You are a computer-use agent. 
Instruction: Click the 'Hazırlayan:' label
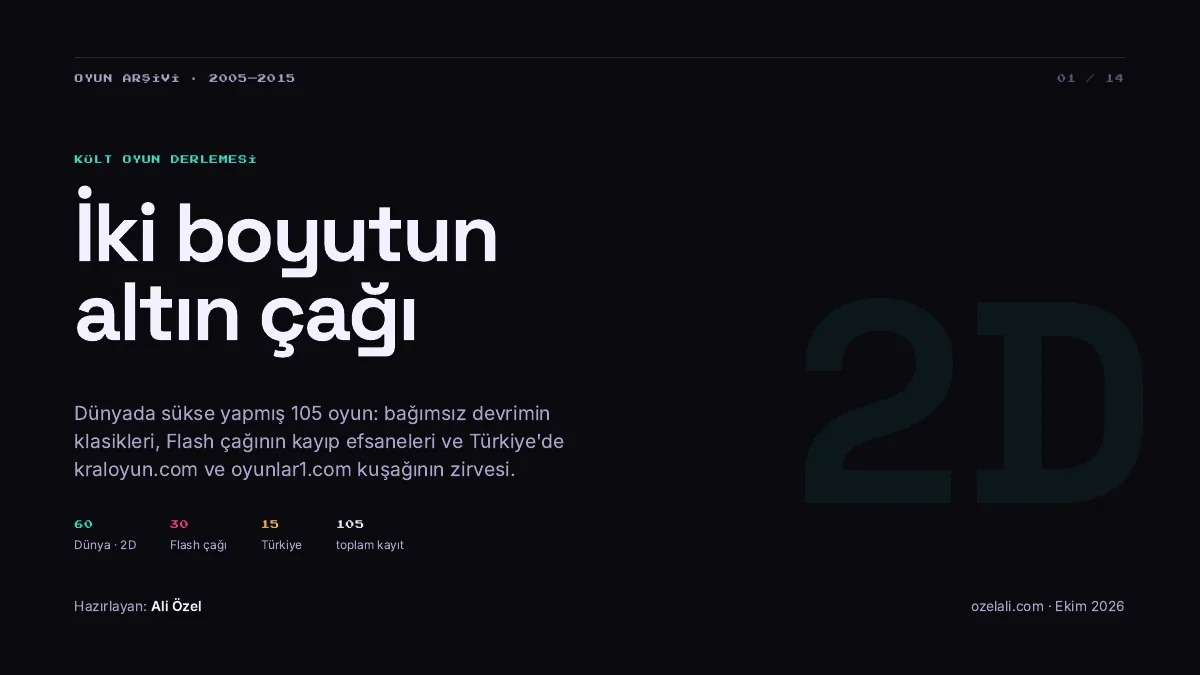click(110, 606)
